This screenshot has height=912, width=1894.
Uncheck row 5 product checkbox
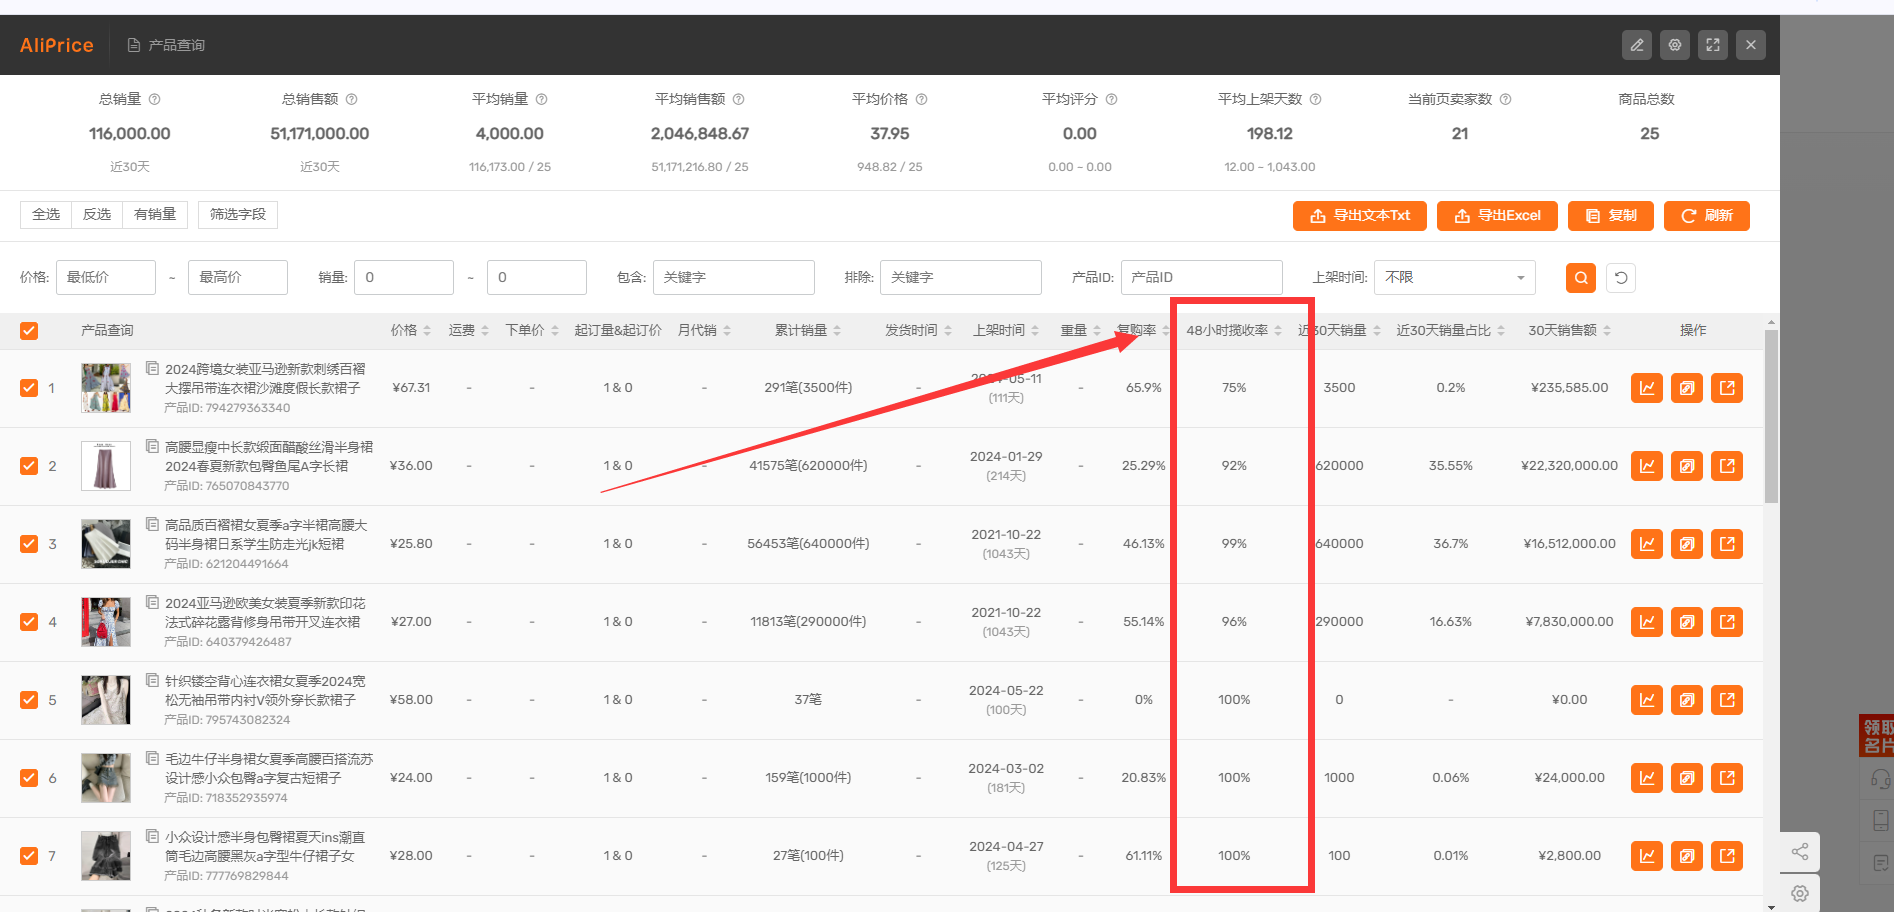pyautogui.click(x=29, y=700)
